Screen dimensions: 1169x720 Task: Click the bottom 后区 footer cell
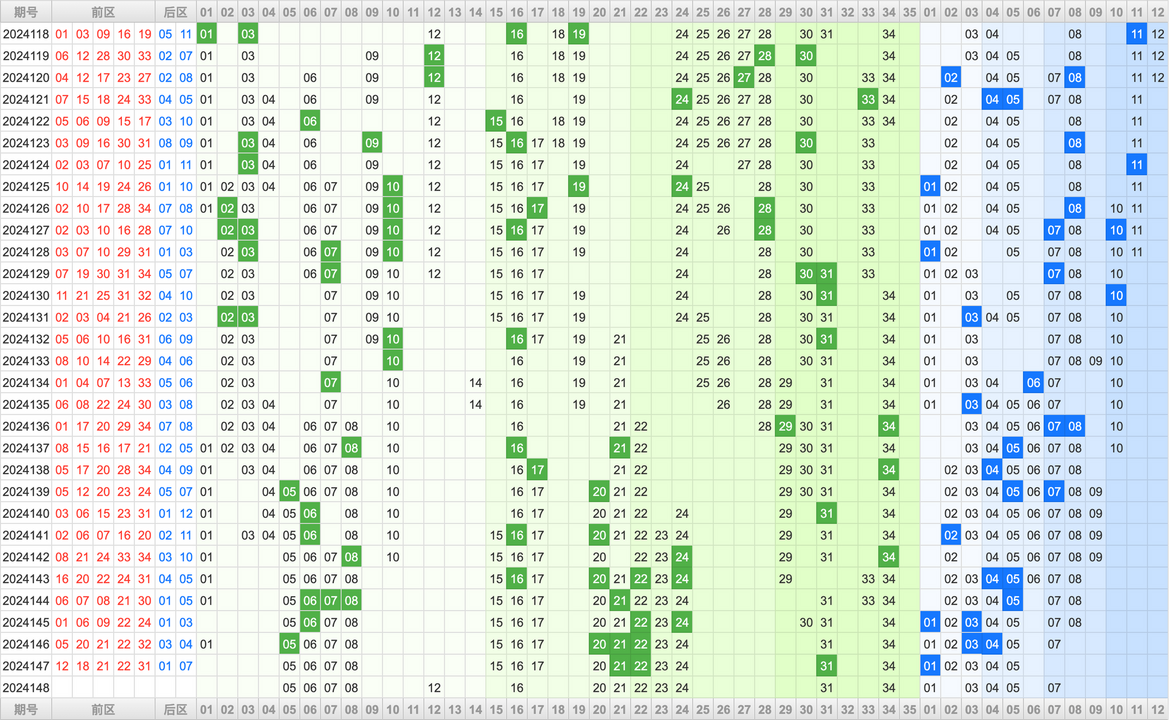175,709
